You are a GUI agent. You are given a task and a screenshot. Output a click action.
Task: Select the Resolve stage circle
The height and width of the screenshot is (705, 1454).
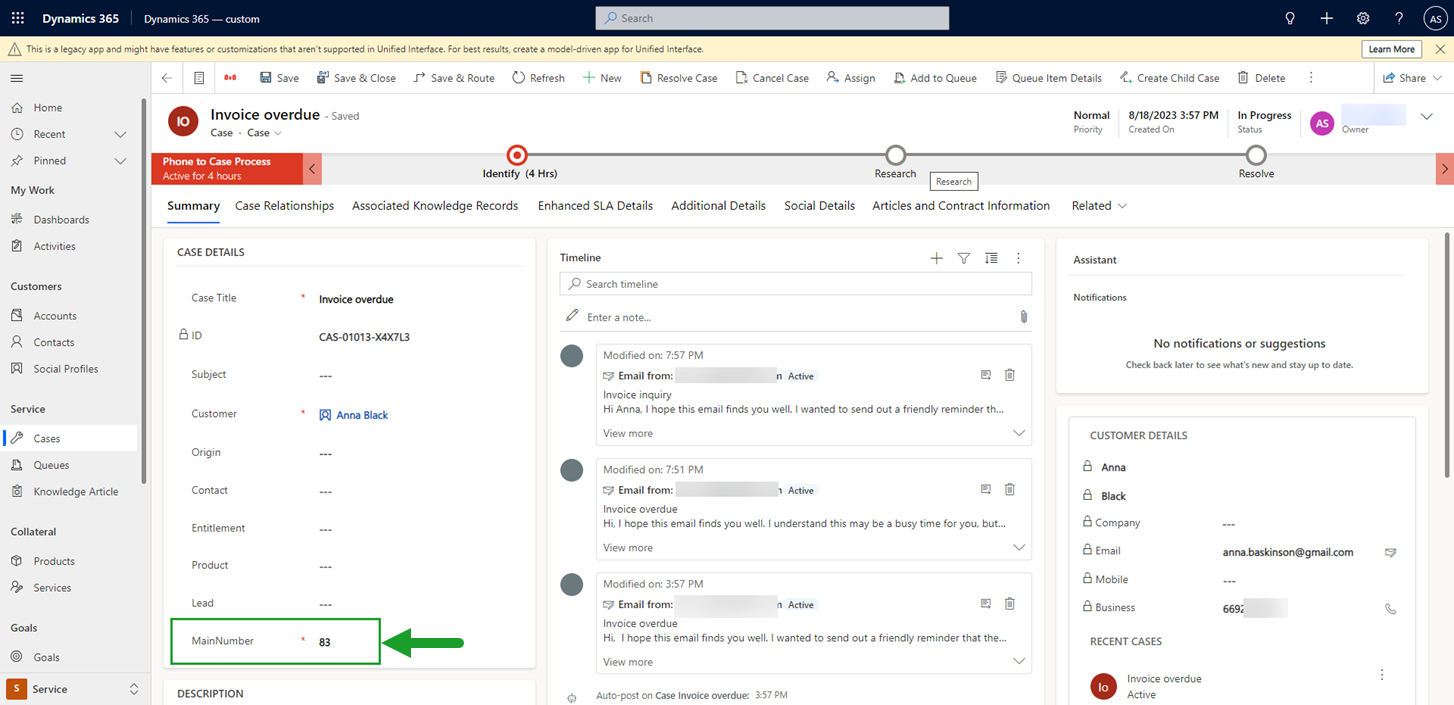[x=1256, y=155]
